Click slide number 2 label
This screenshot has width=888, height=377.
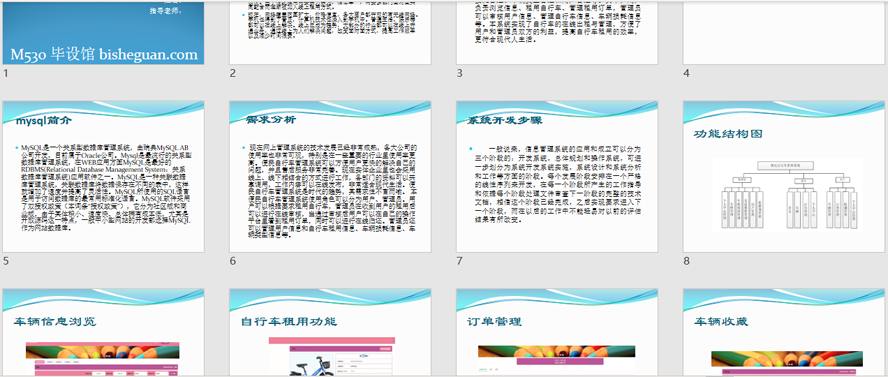pyautogui.click(x=232, y=73)
